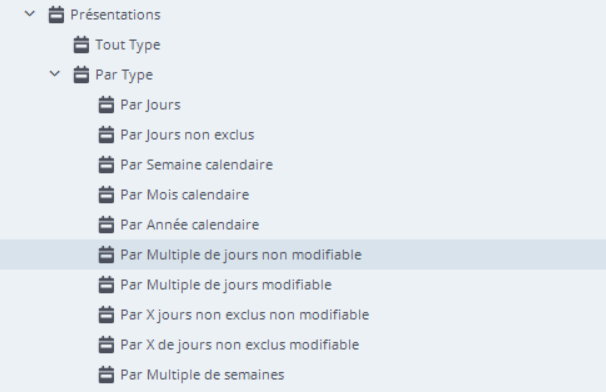Choose Par X de jours non exclus modifiable
The image size is (606, 392).
click(240, 345)
